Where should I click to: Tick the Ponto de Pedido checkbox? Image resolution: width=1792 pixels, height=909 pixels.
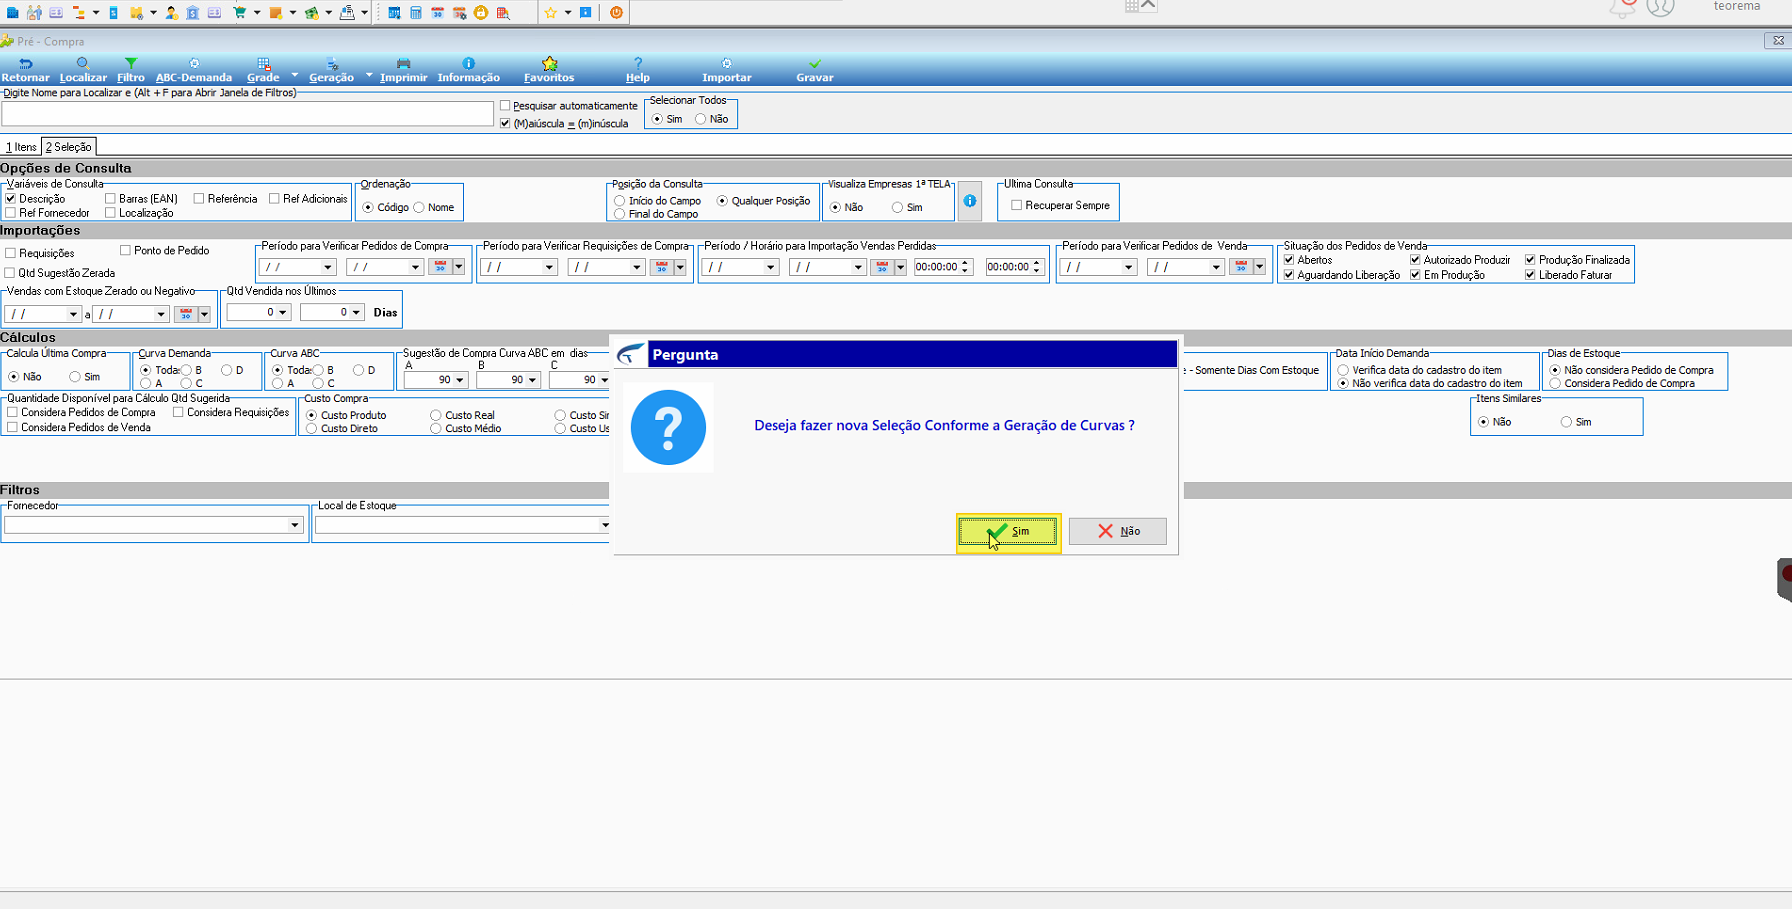coord(125,250)
